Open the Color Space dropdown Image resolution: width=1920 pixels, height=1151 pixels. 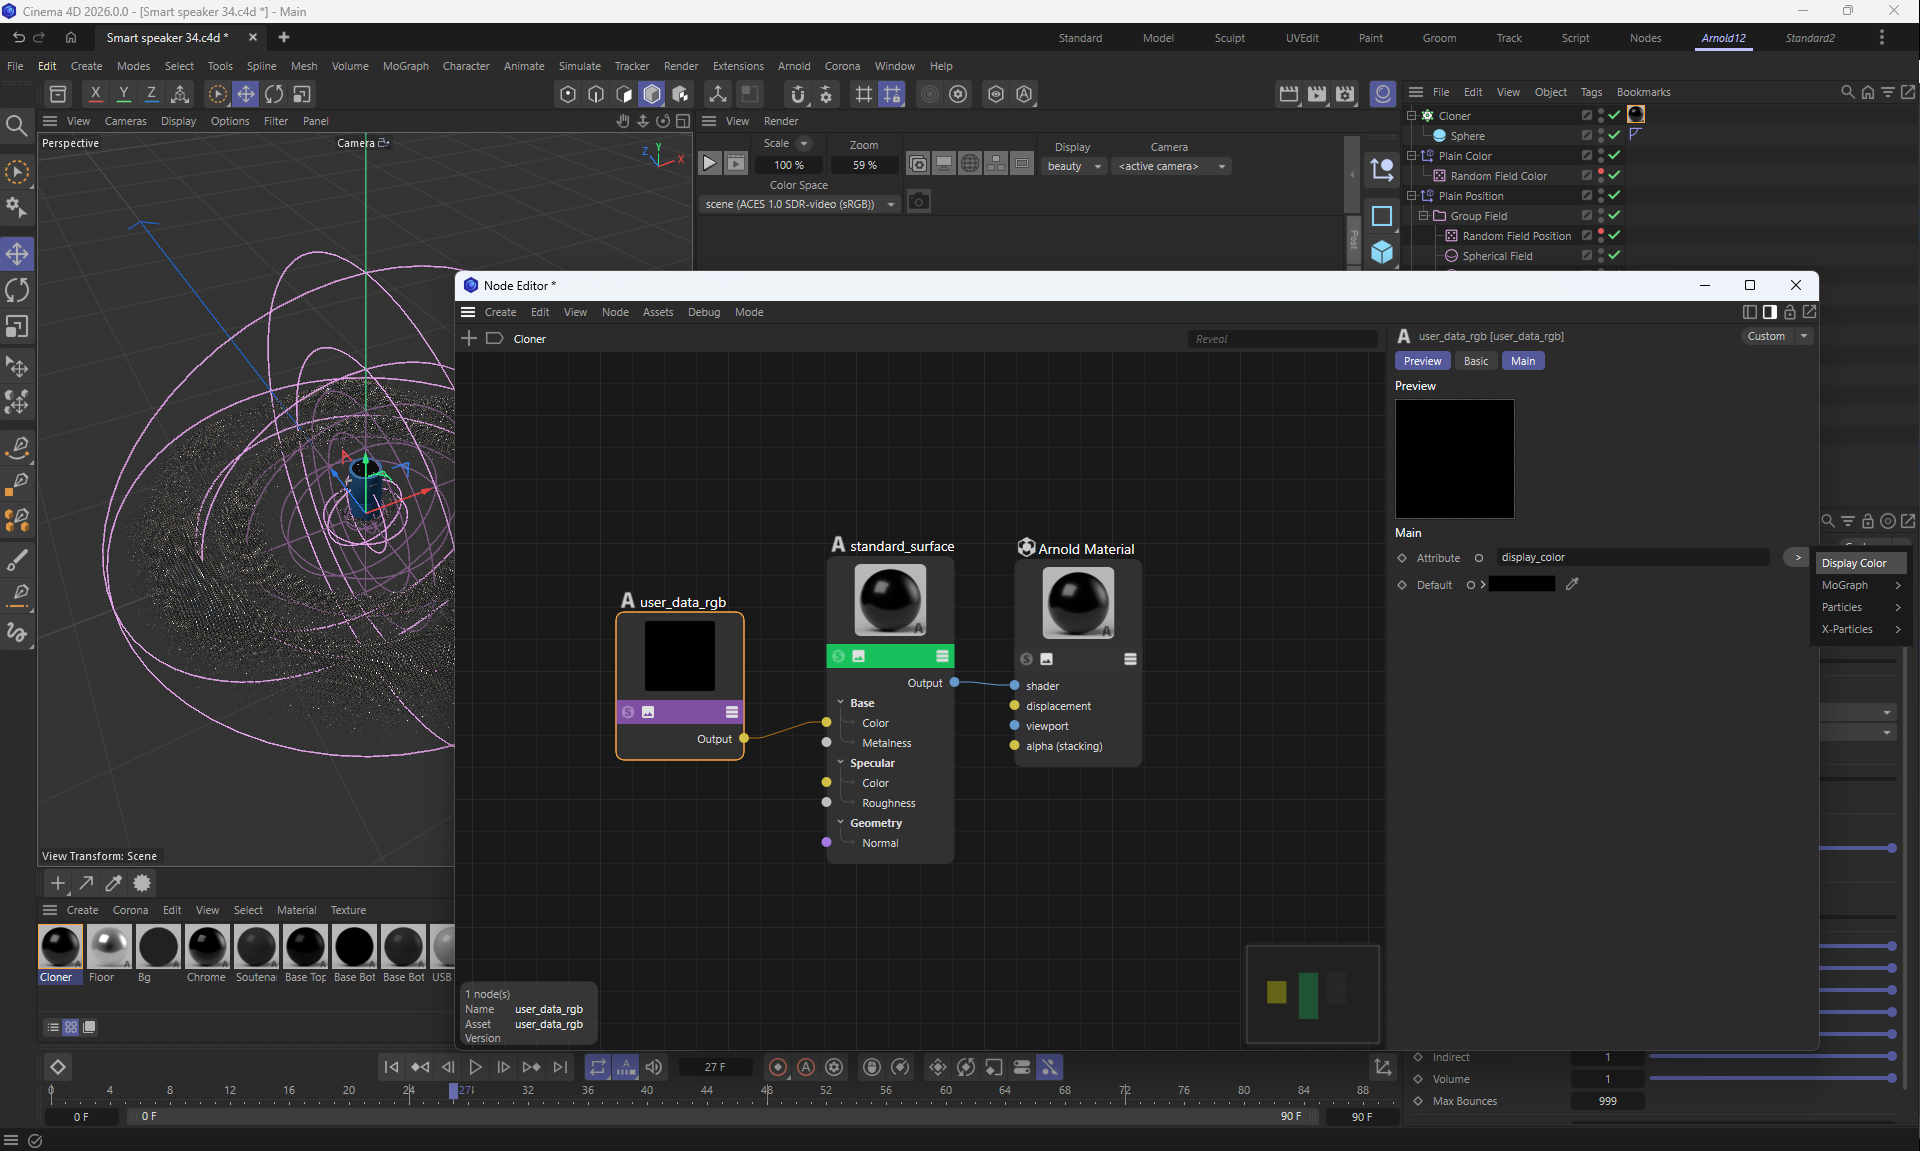click(798, 204)
